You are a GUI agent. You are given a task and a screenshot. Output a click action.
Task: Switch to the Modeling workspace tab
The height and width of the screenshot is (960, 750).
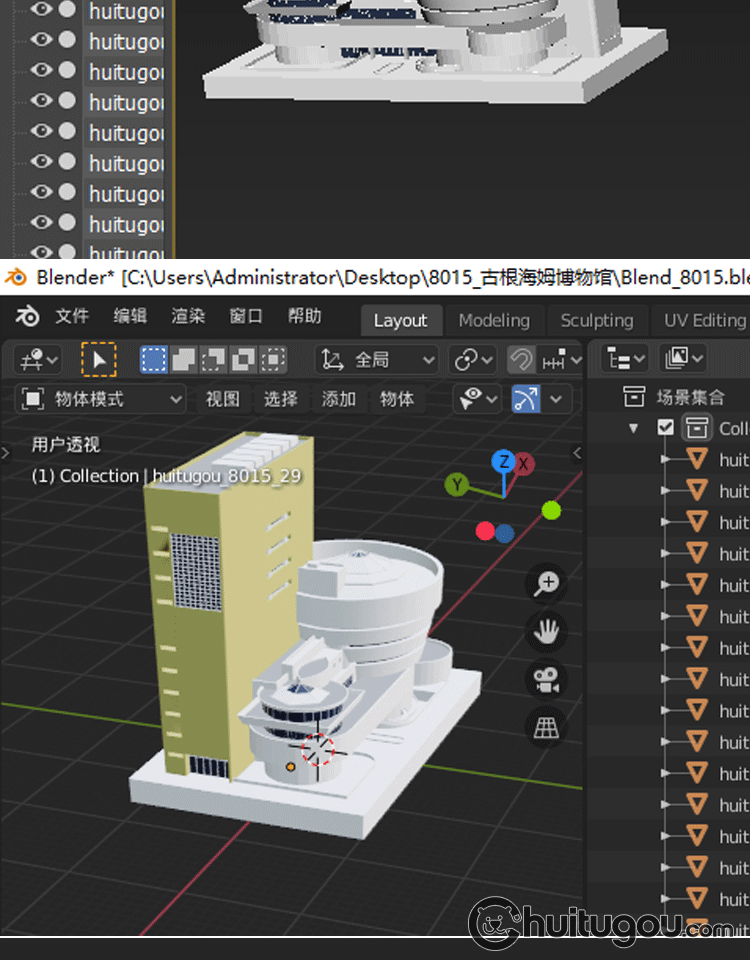click(494, 320)
